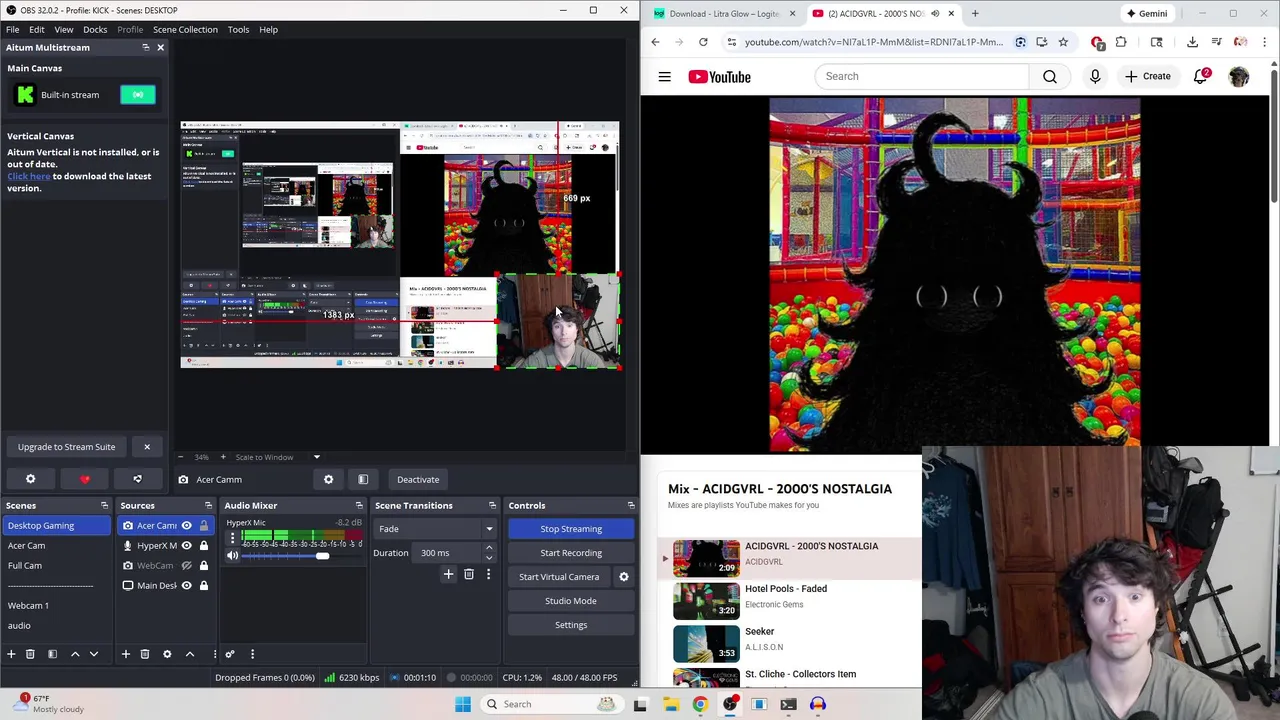Toggle visibility of Main Desktop source

click(186, 585)
